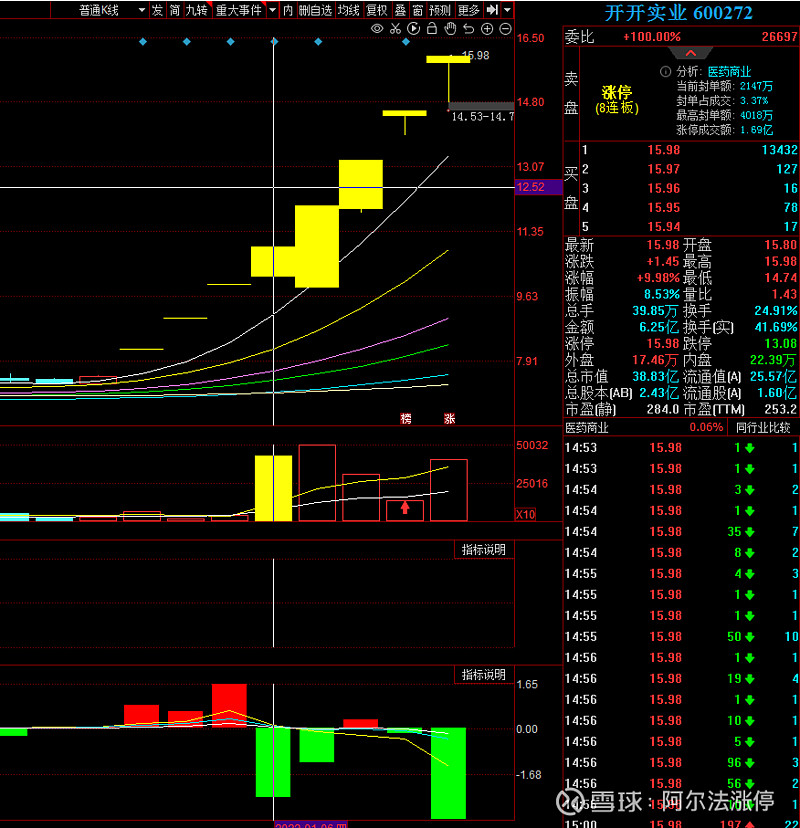The image size is (800, 828).
Task: Click the 同行业比较 button
Action: click(763, 427)
